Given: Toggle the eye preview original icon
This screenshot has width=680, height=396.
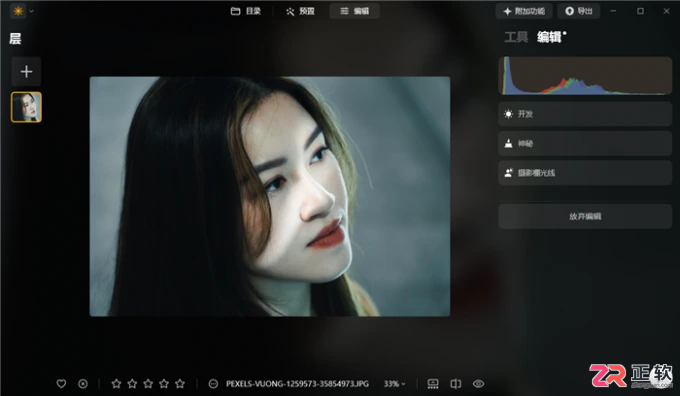Looking at the screenshot, I should [478, 383].
